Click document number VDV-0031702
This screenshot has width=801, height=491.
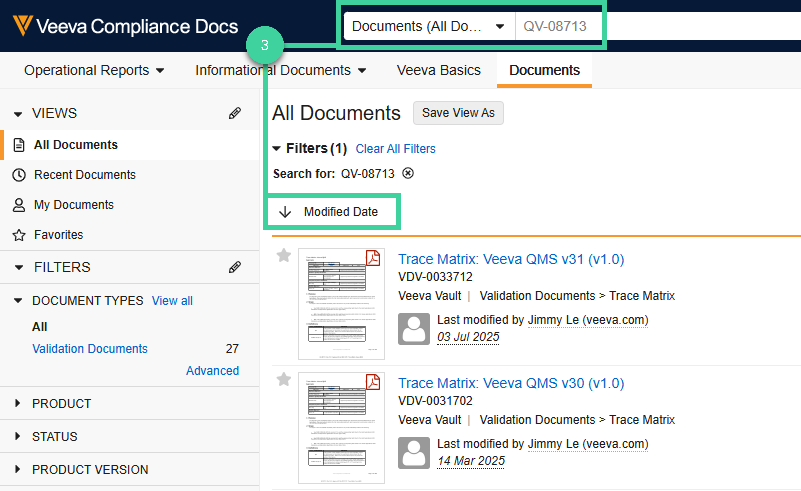(435, 401)
